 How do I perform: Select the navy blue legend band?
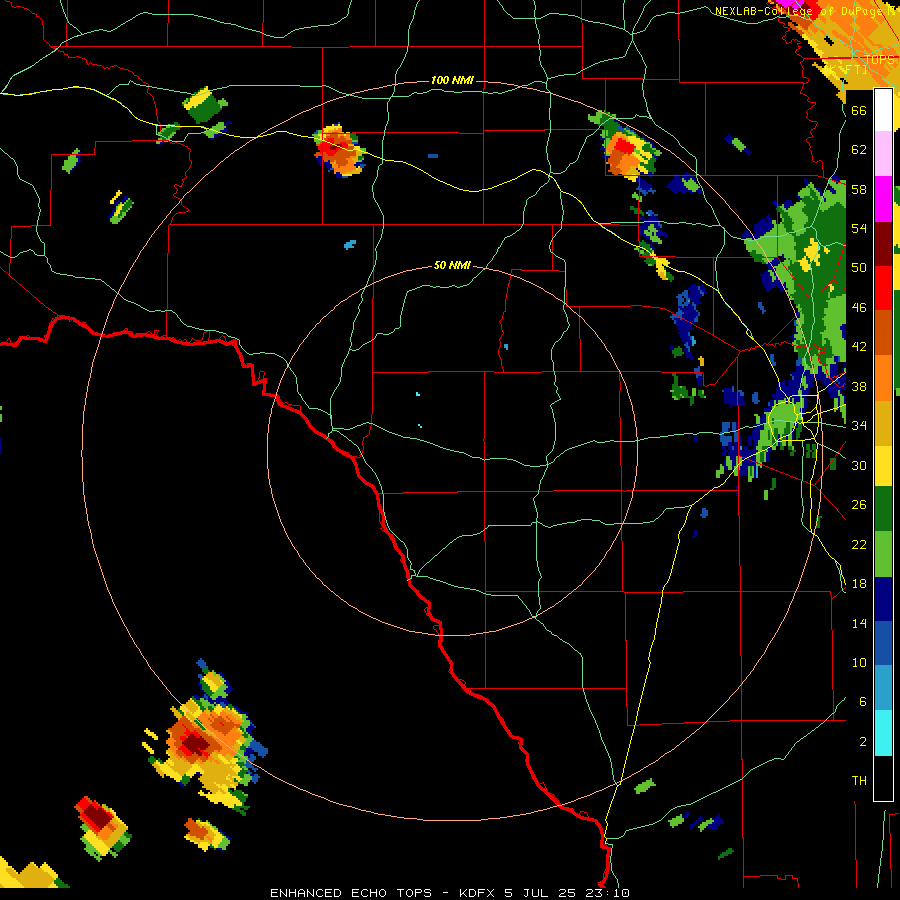click(x=883, y=599)
